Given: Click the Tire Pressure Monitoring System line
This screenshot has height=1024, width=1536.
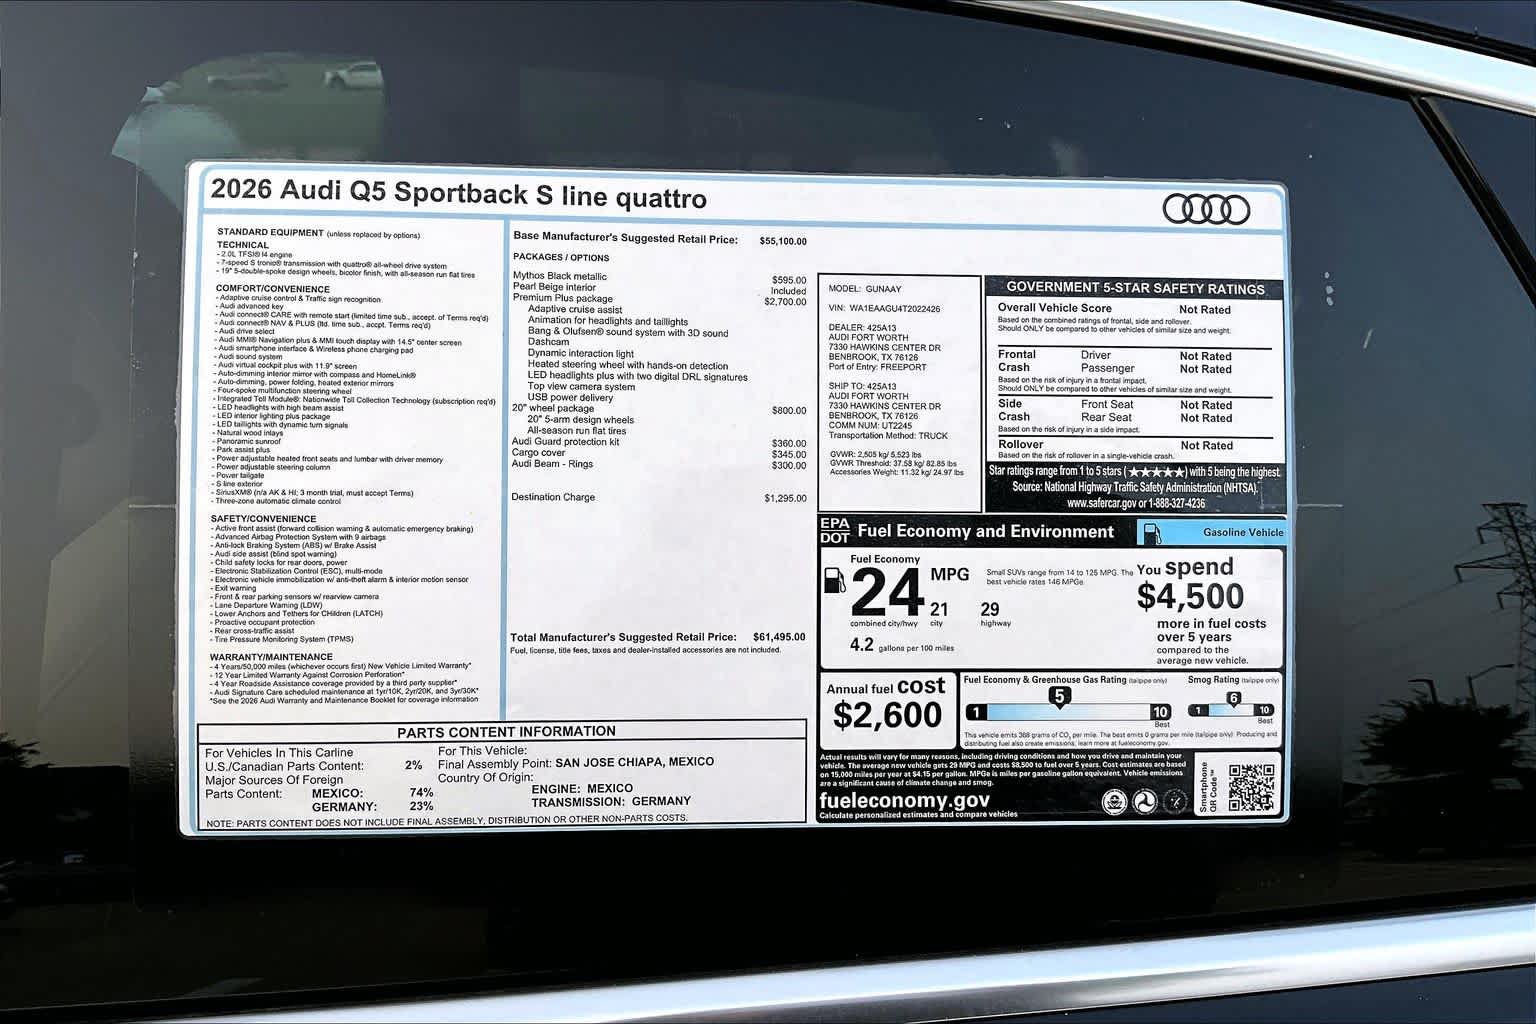Looking at the screenshot, I should [282, 639].
